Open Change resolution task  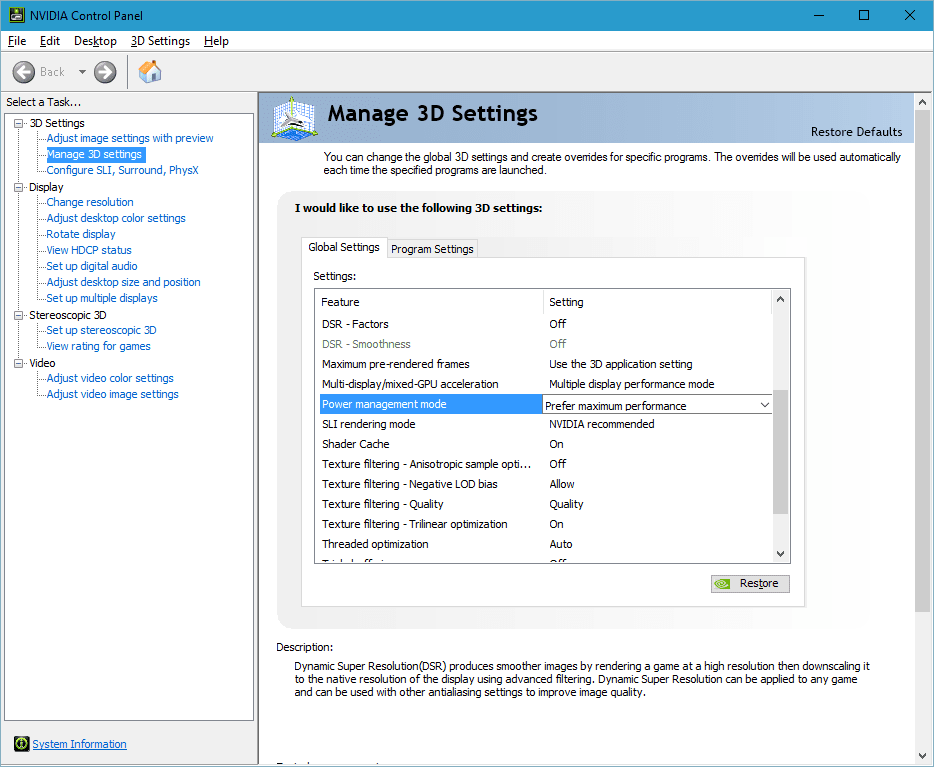90,202
